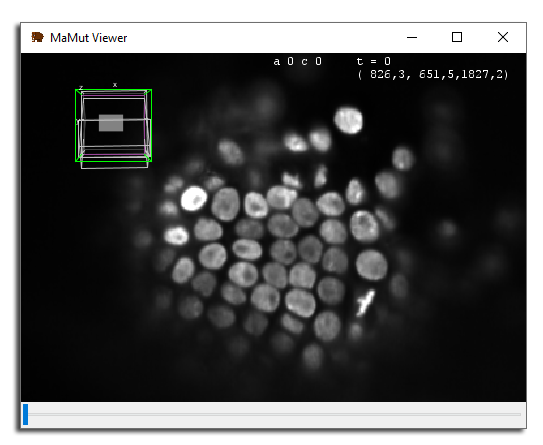Click the 't = 0' timepoint text
The height and width of the screenshot is (445, 543).
pos(374,61)
